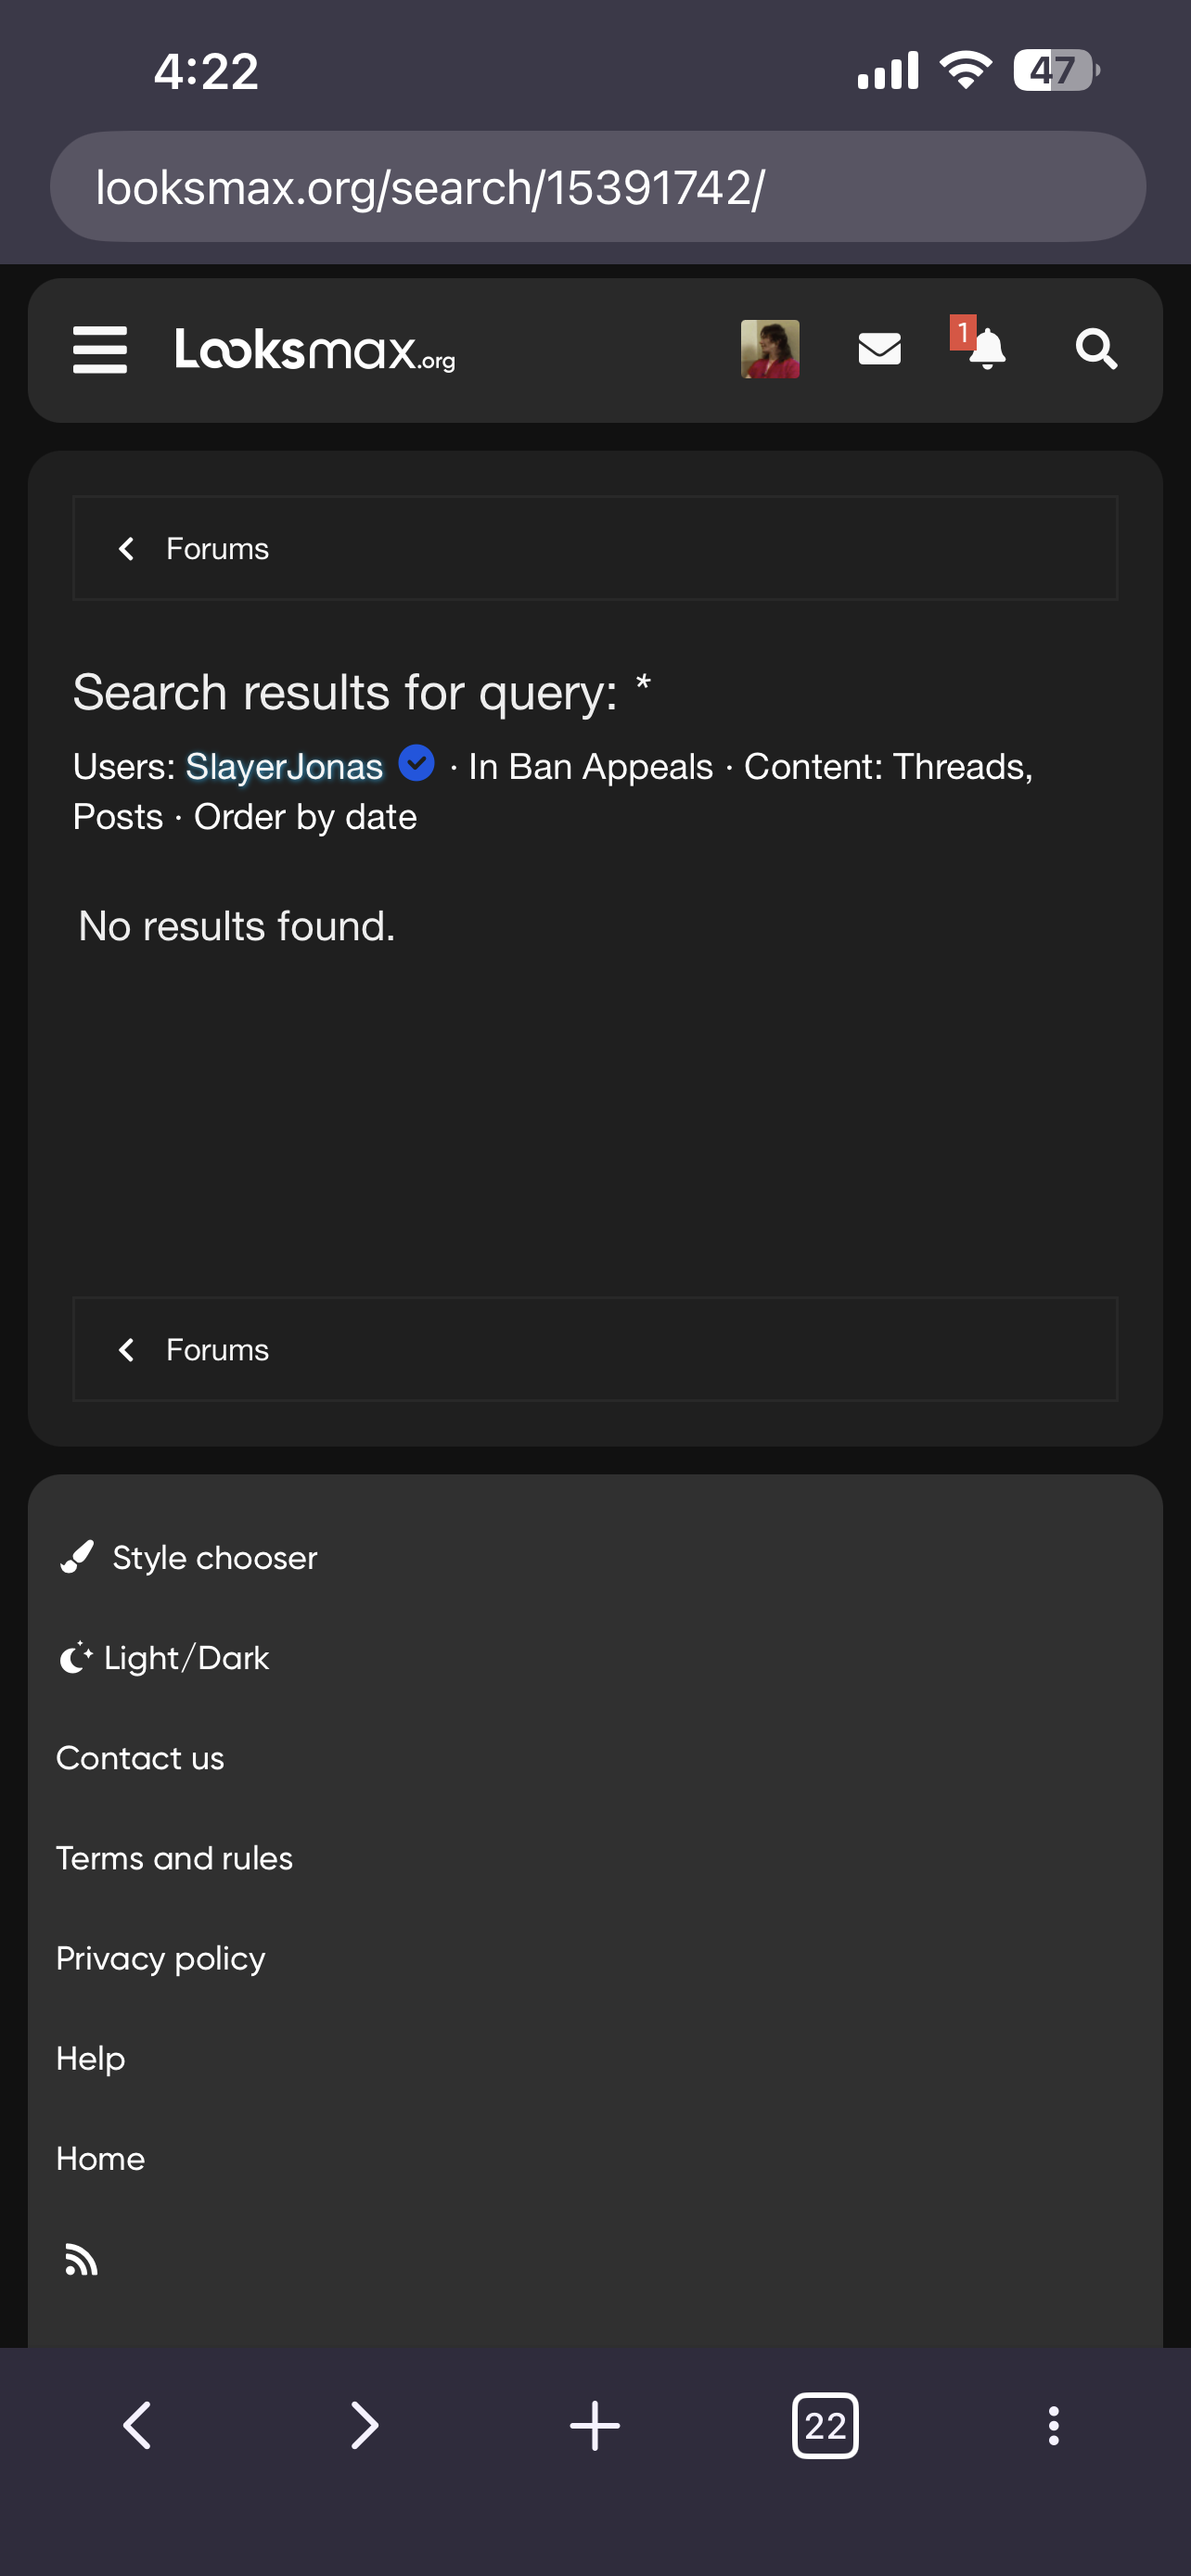This screenshot has height=2576, width=1191.
Task: Open a new tab with plus icon
Action: point(595,2426)
